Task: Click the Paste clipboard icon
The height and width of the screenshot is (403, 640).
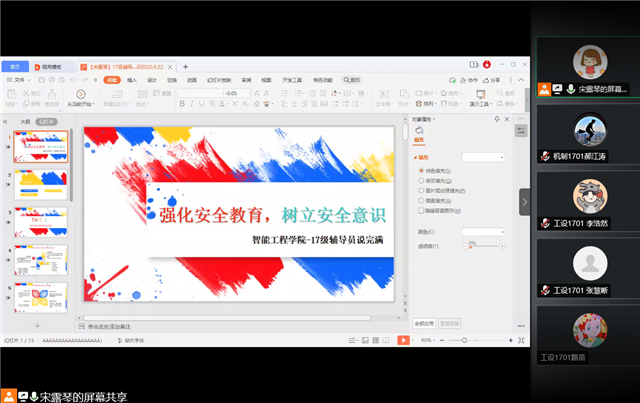Action: click(11, 94)
